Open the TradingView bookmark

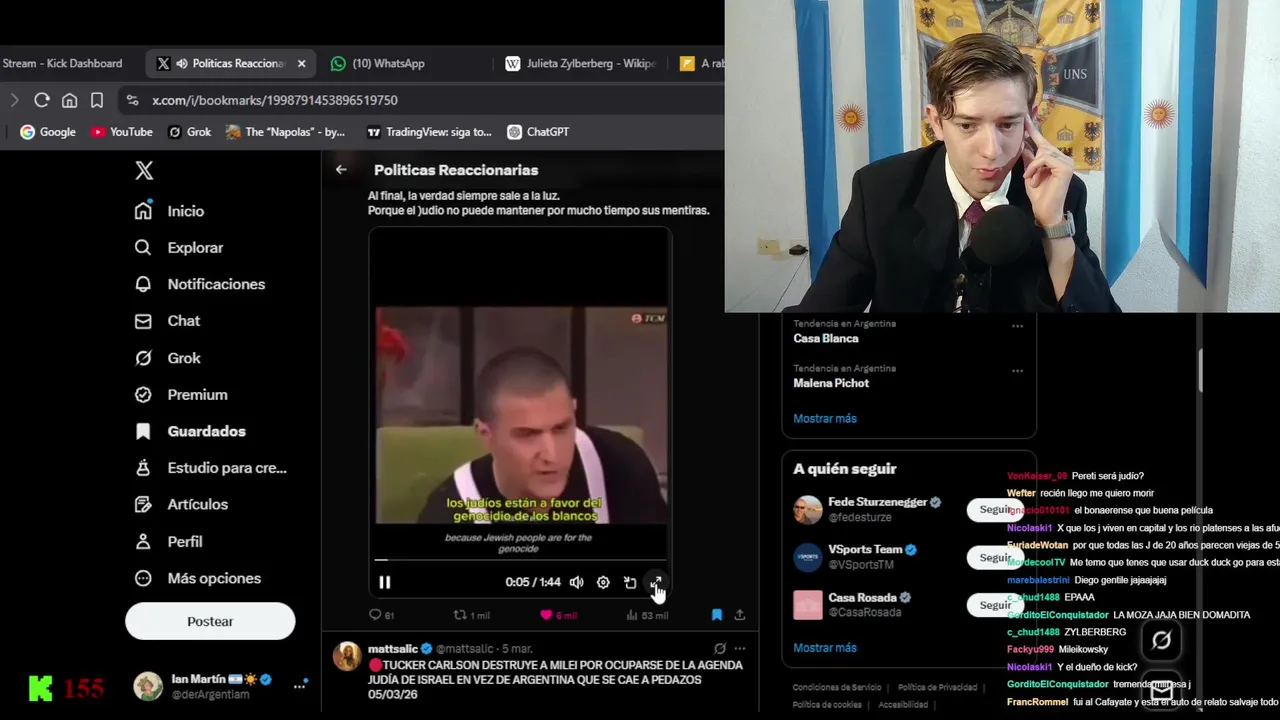click(x=429, y=132)
